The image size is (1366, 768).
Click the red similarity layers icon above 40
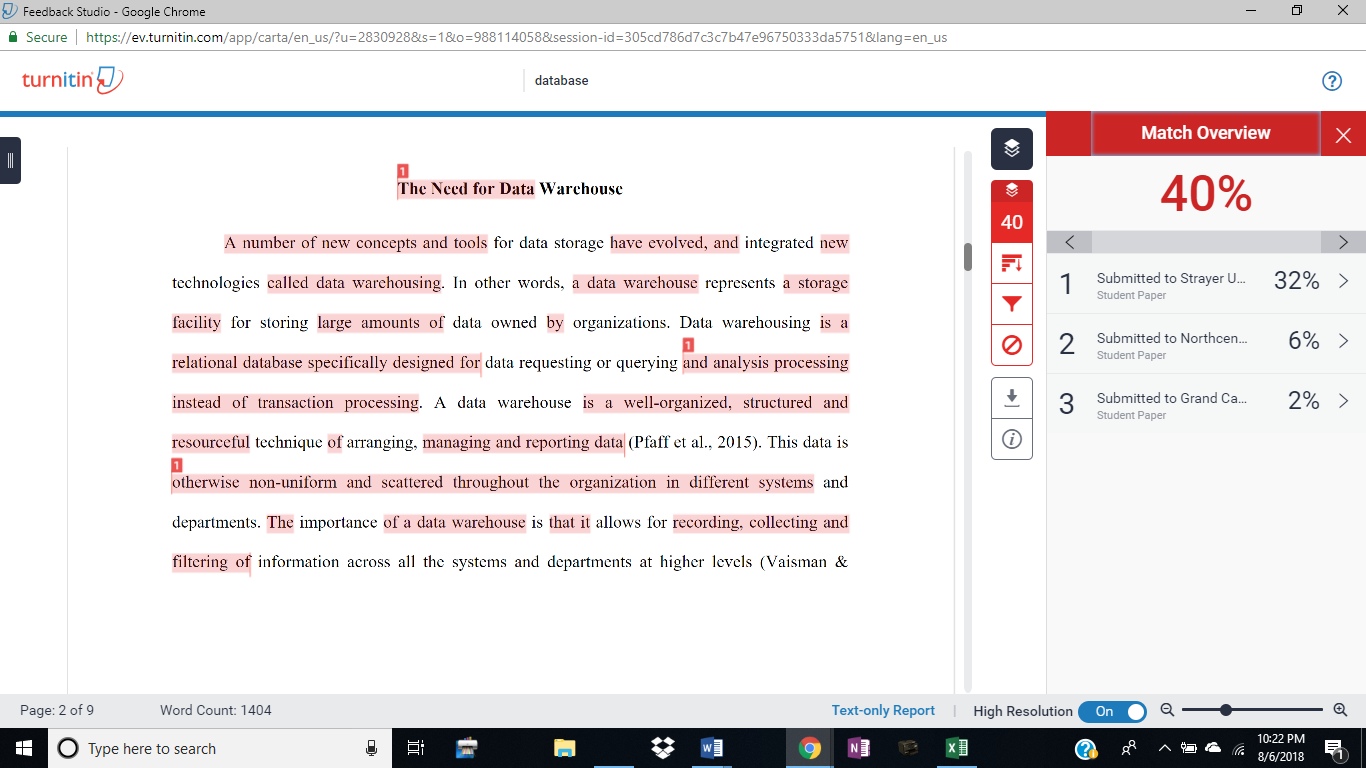click(1012, 190)
